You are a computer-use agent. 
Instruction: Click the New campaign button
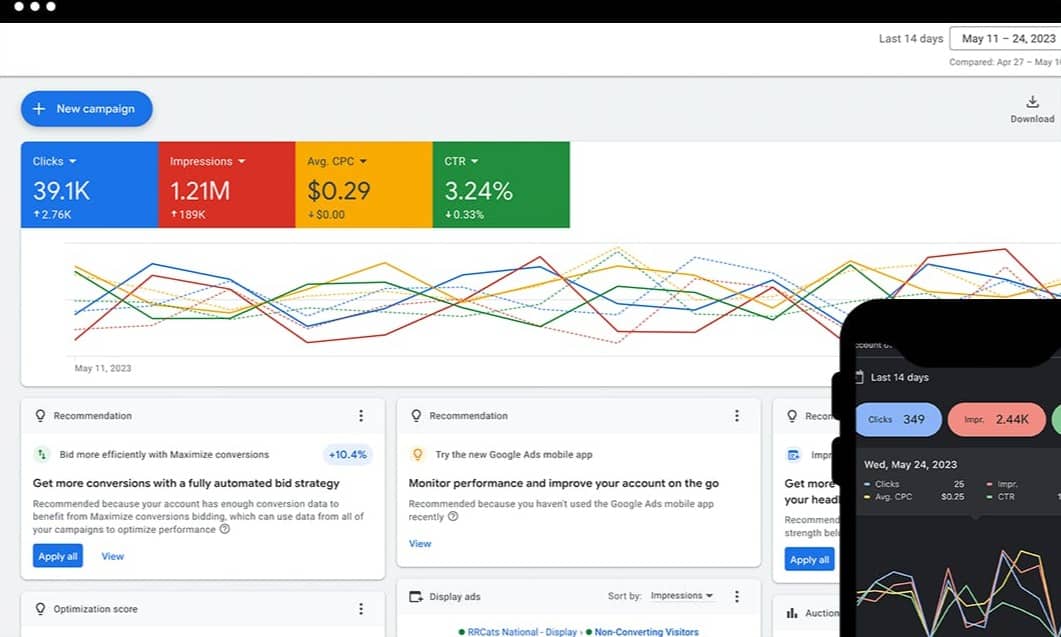[87, 108]
